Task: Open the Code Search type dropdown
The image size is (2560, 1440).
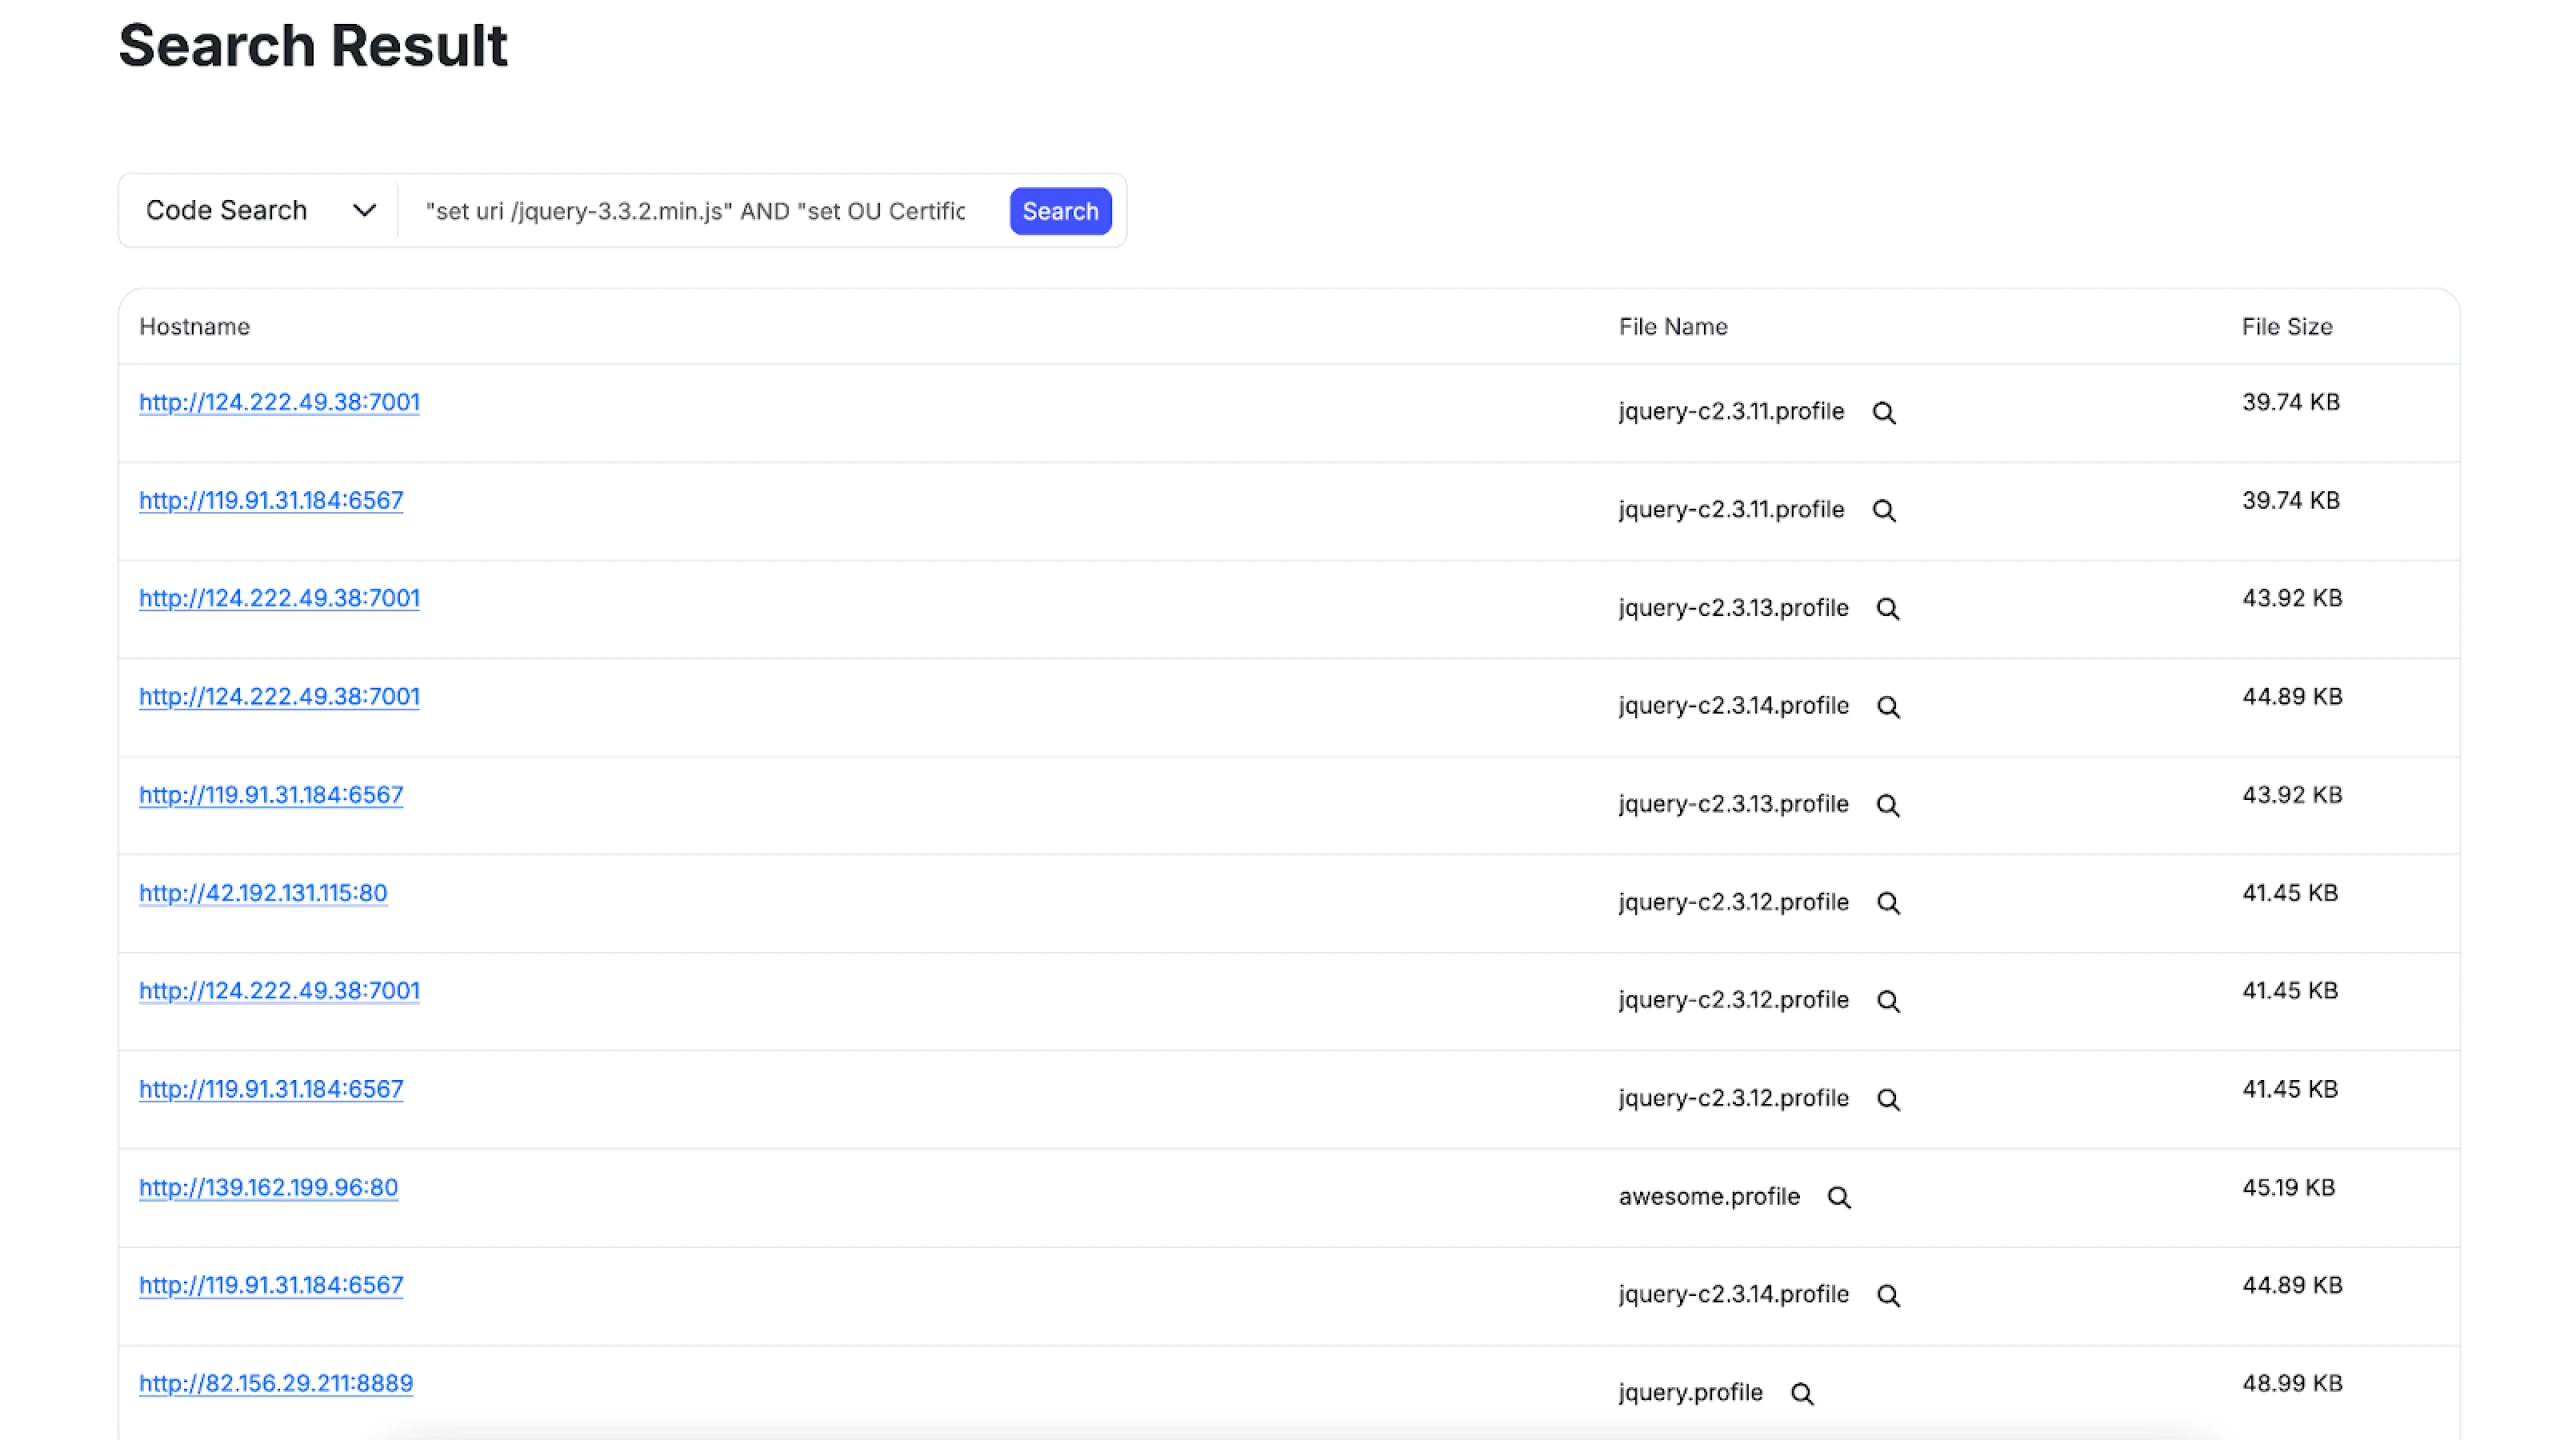Action: click(x=260, y=210)
